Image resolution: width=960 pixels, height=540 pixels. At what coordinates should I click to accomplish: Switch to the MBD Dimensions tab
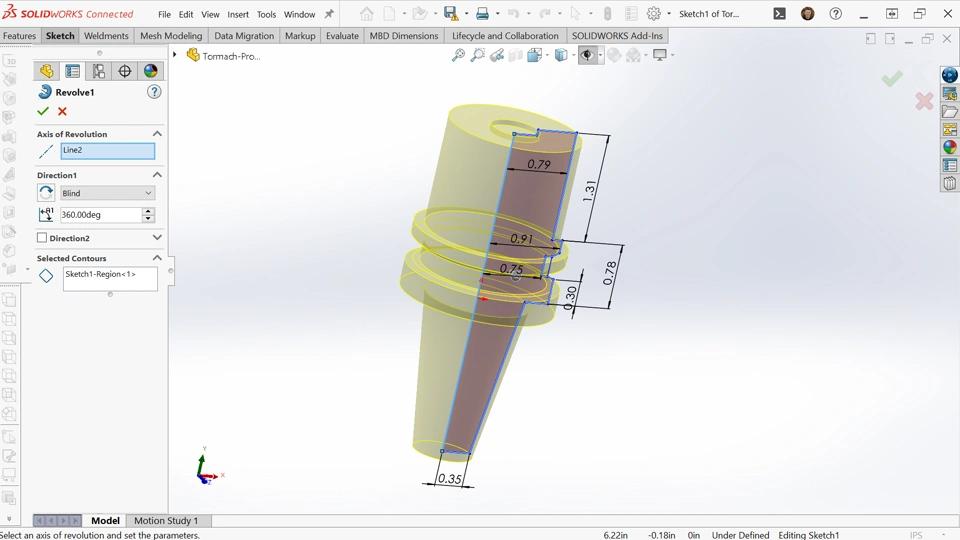(x=404, y=36)
